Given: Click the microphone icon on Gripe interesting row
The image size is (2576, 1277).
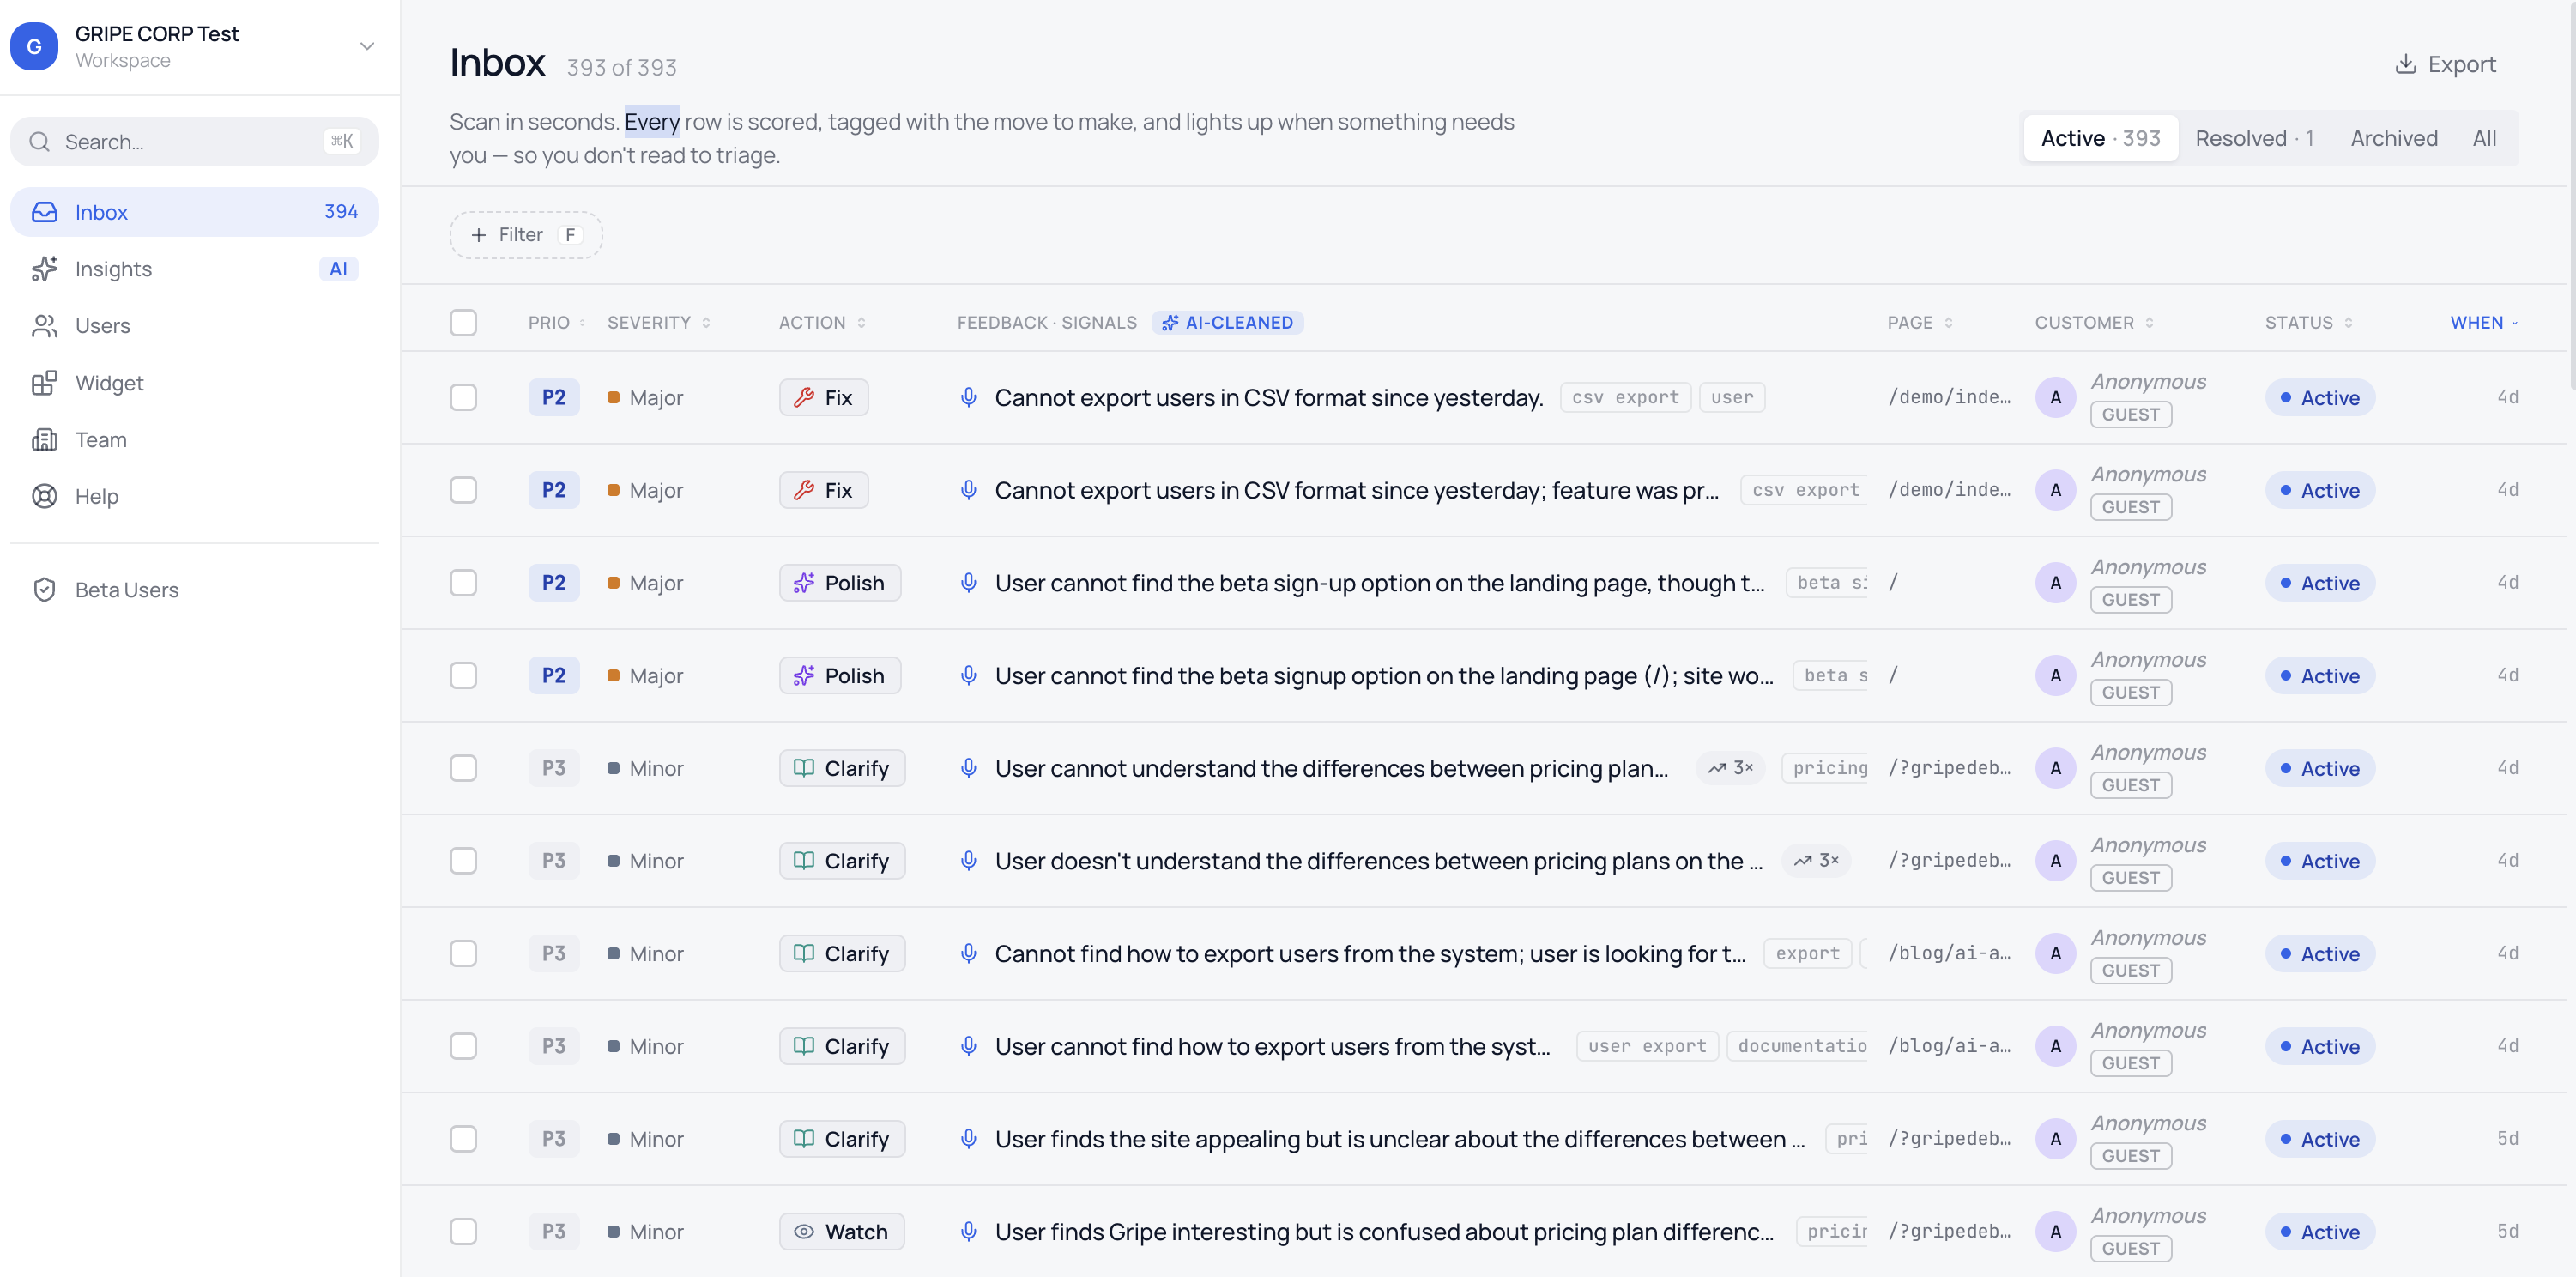Looking at the screenshot, I should click(968, 1231).
